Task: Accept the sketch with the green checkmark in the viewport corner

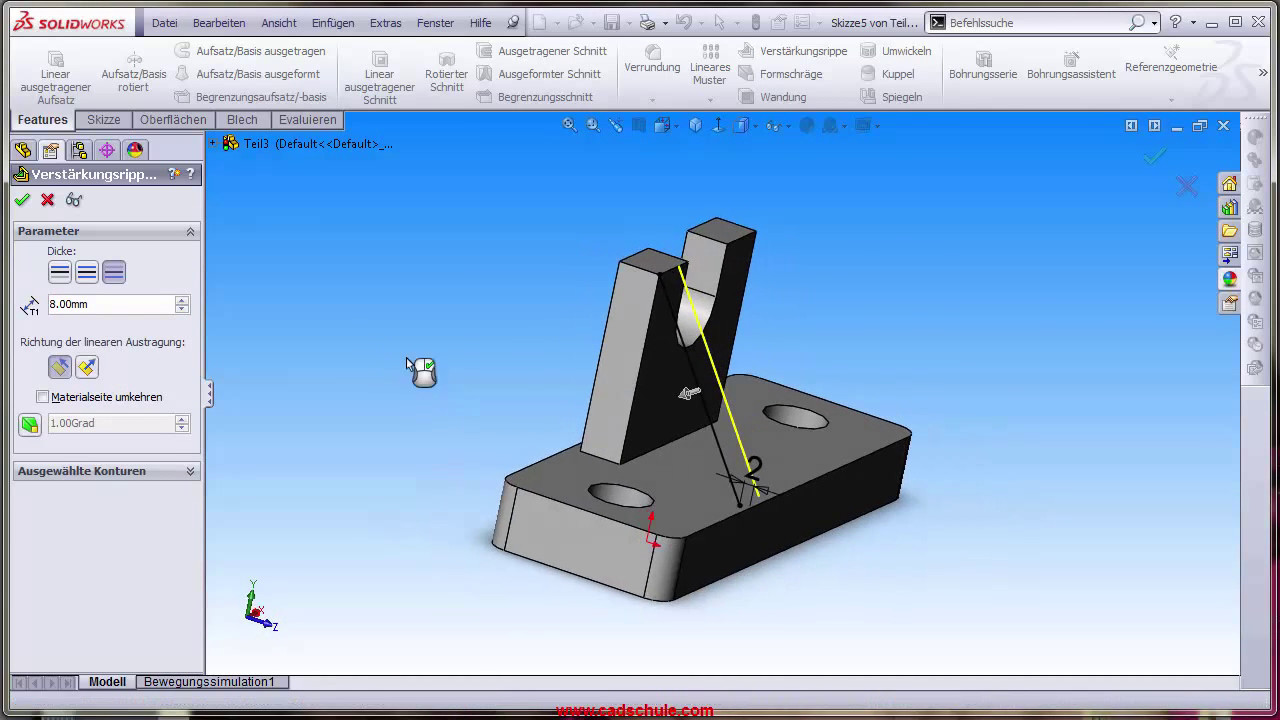Action: 1155,155
